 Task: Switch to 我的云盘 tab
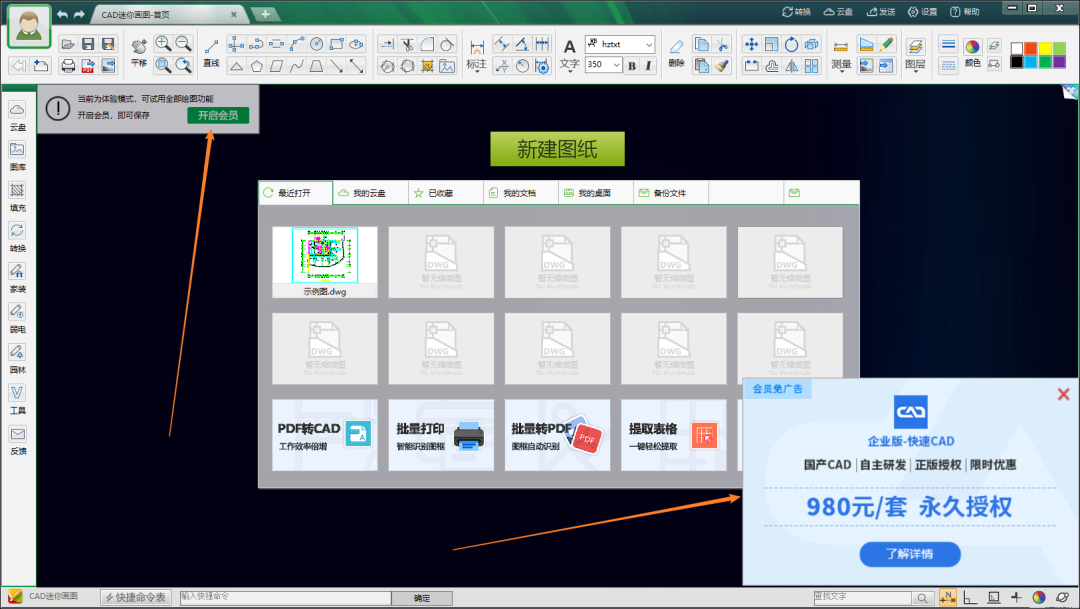pyautogui.click(x=371, y=193)
